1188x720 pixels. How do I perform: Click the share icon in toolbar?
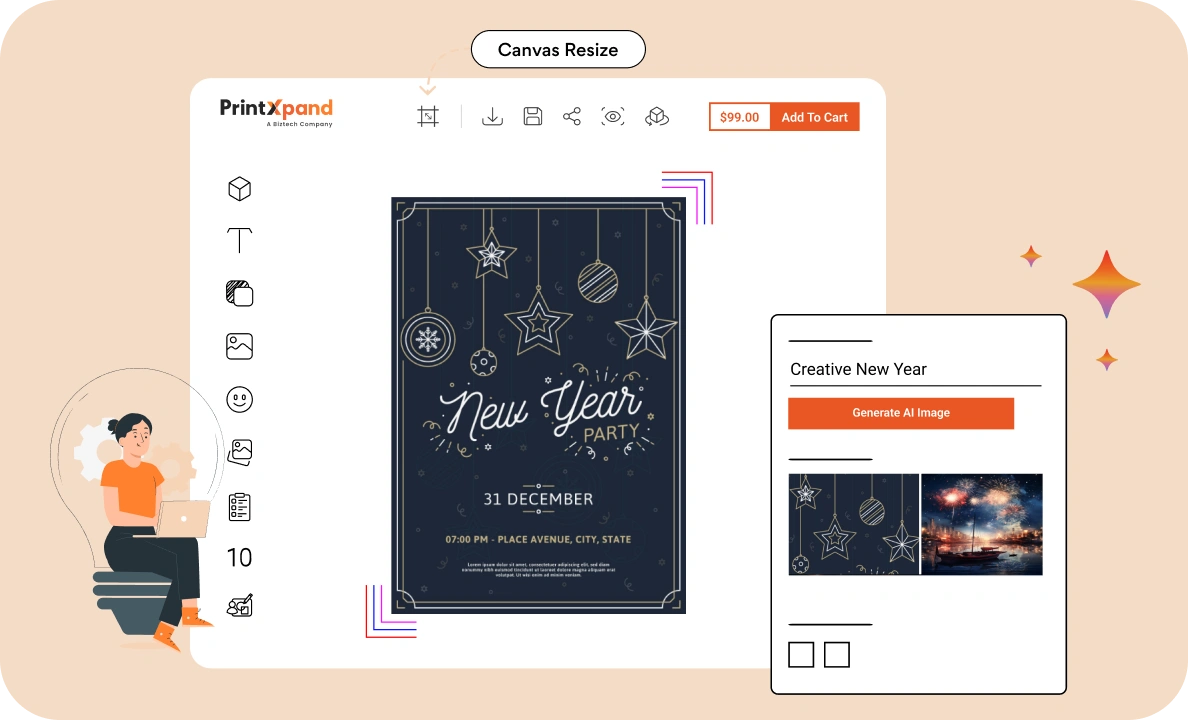point(572,116)
